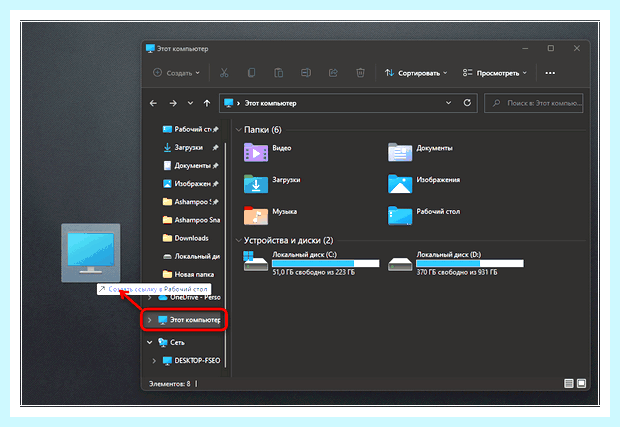Switch to large icons view in status bar
Screen dimensions: 620x427
[581, 383]
